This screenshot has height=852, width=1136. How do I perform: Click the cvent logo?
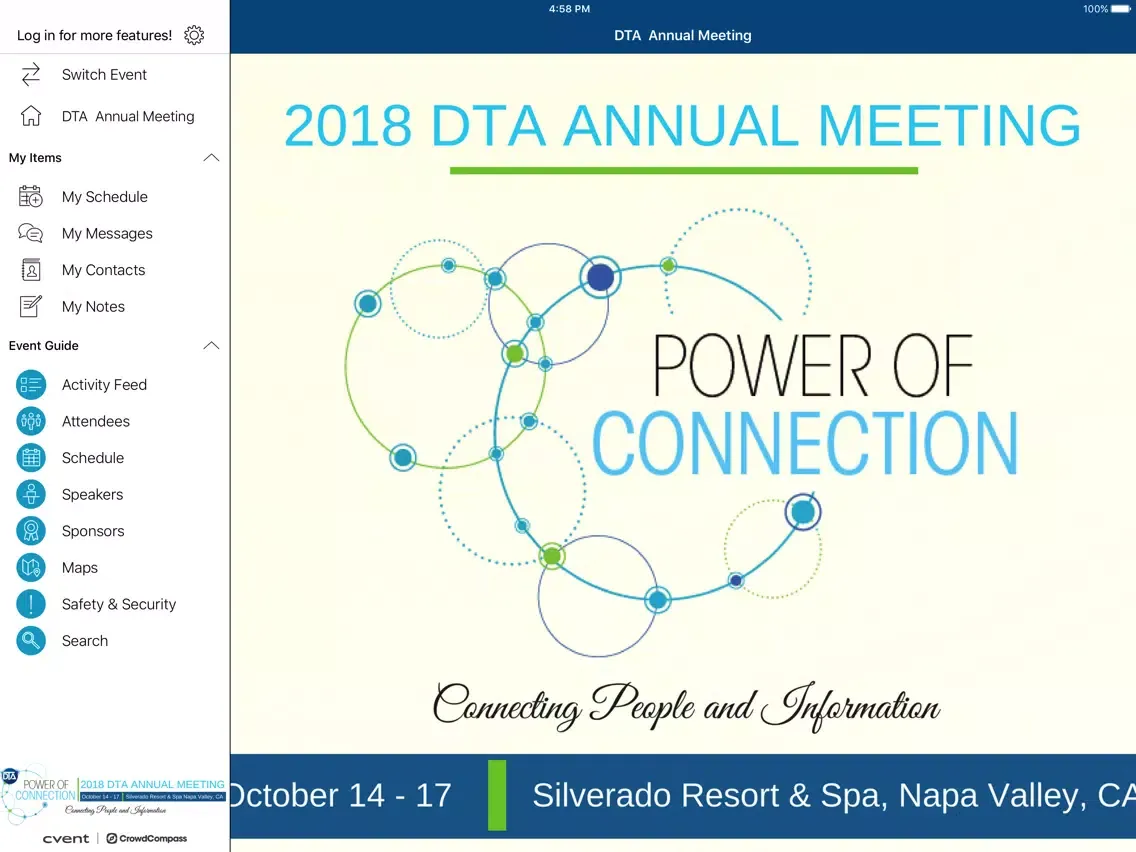click(66, 838)
